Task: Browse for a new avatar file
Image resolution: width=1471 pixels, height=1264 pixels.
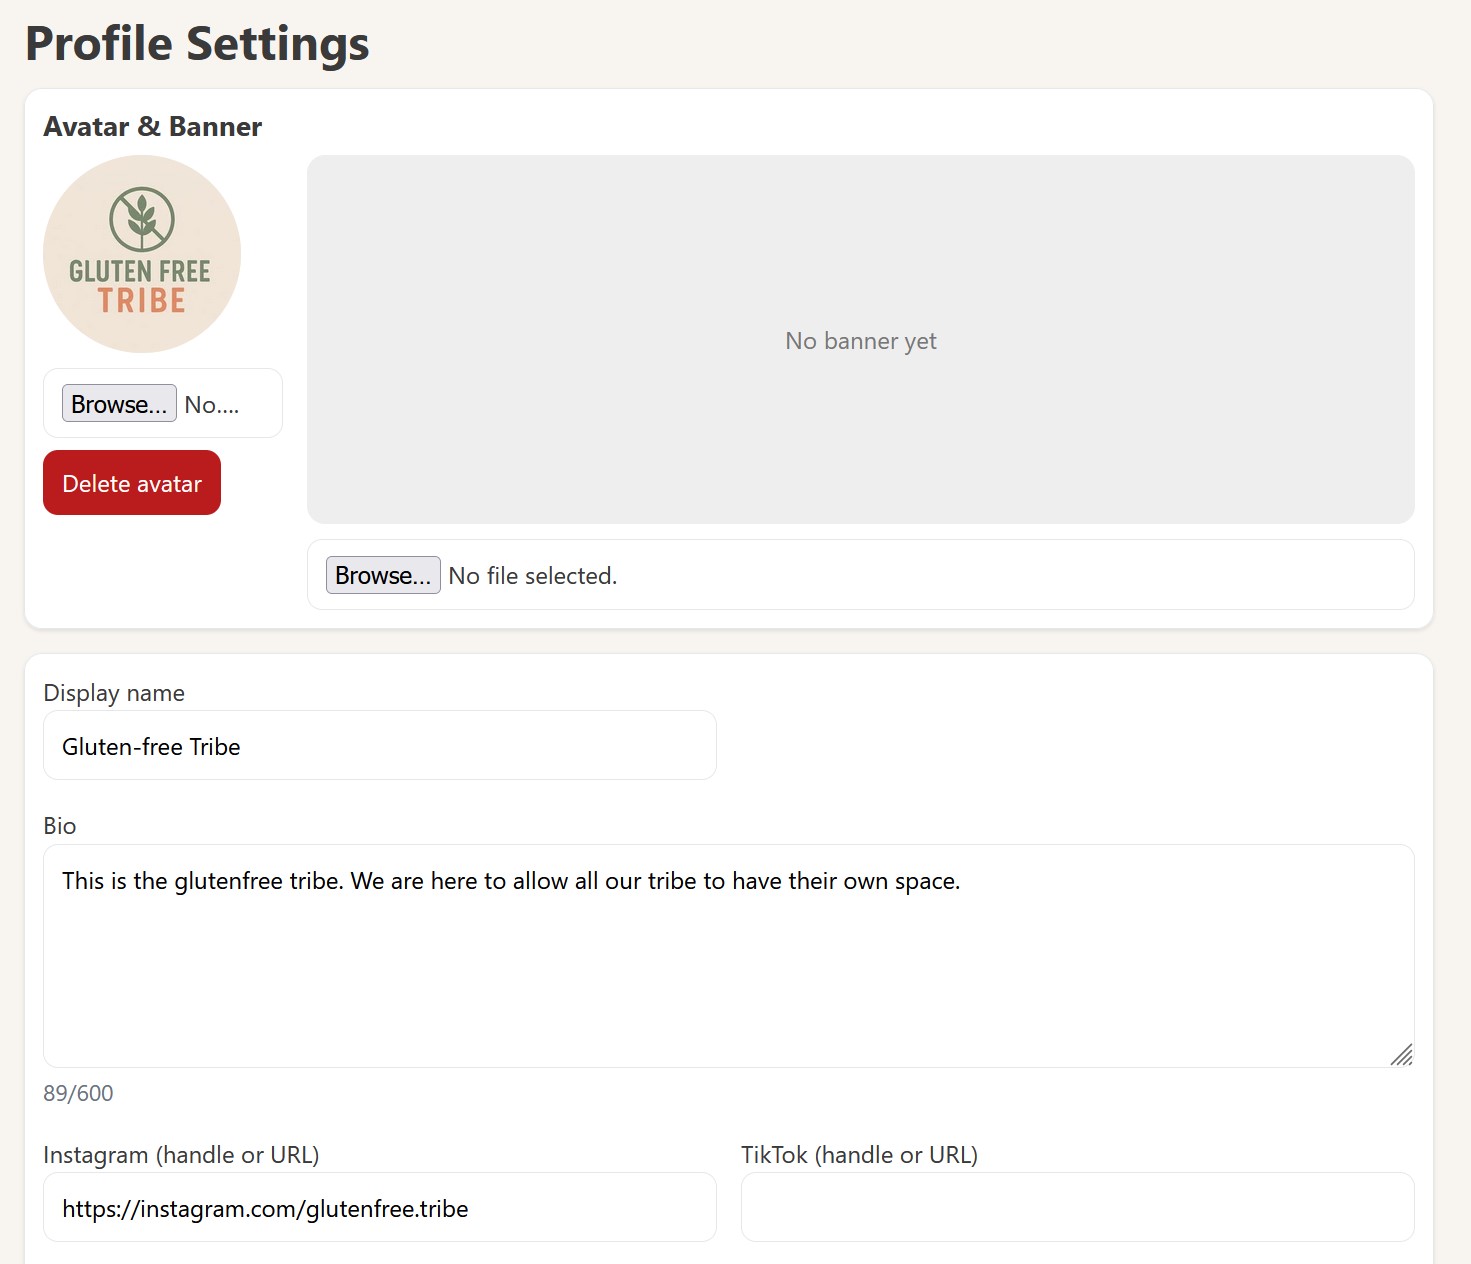Action: click(x=118, y=403)
